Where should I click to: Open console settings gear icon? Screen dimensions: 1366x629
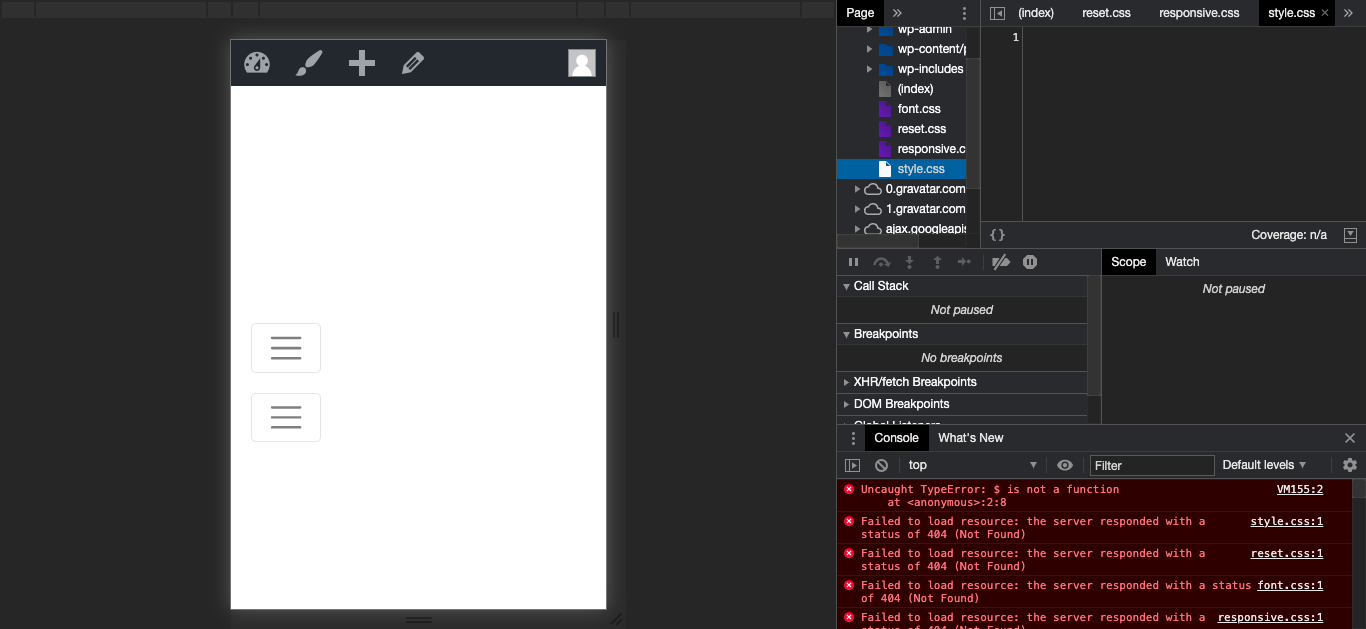click(x=1350, y=465)
